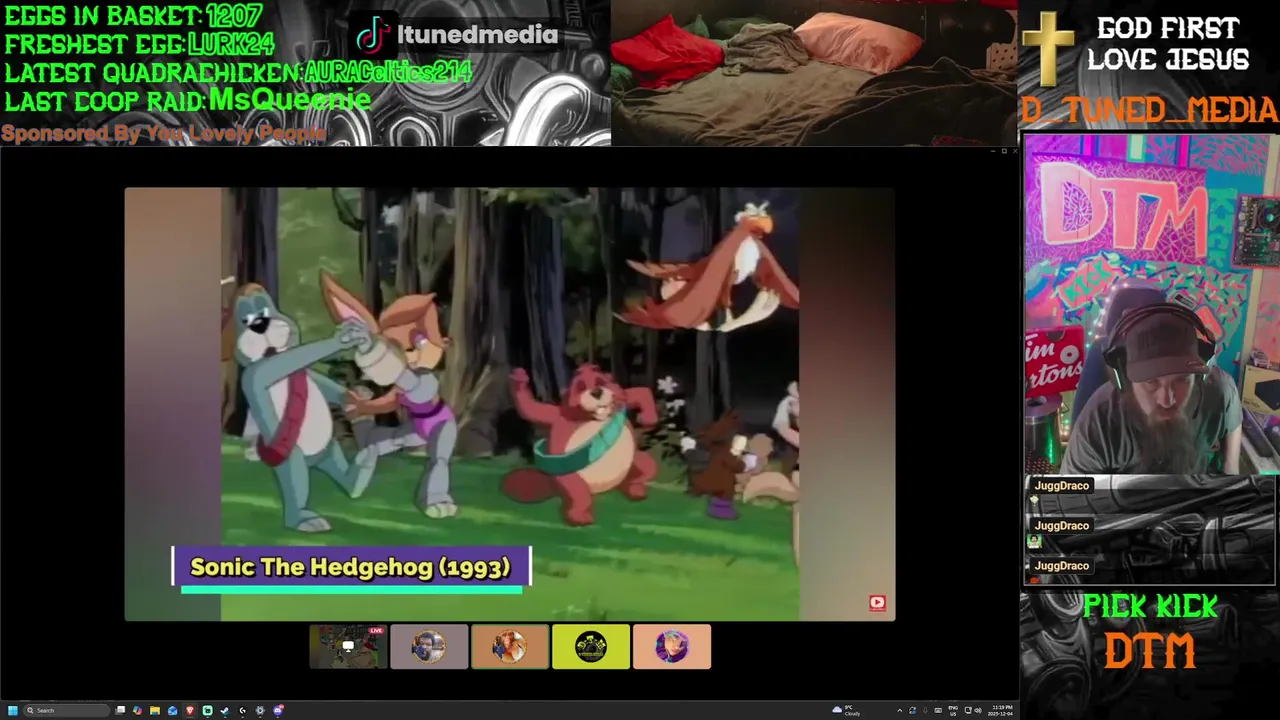Select the orange participant thumbnail
This screenshot has width=1280, height=720.
click(510, 646)
